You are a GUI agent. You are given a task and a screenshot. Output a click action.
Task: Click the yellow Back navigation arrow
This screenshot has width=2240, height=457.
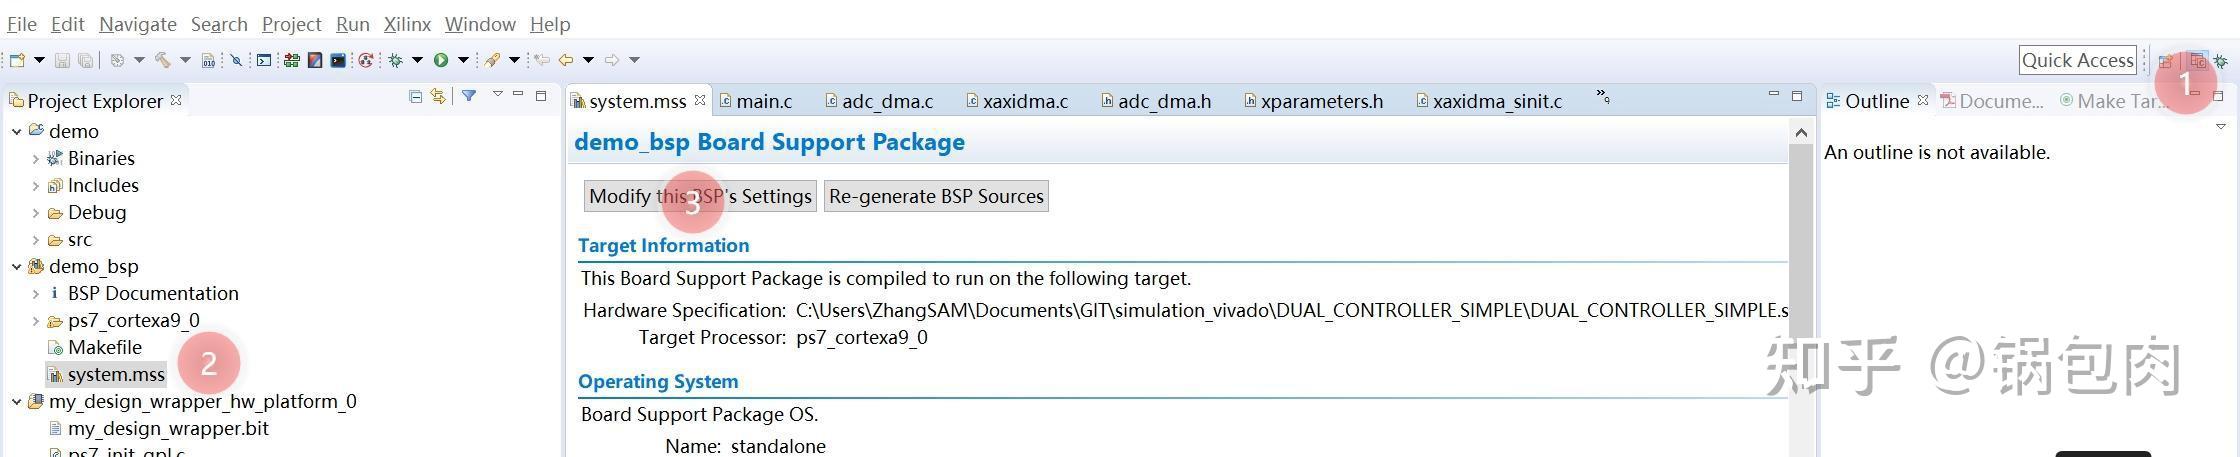point(566,60)
